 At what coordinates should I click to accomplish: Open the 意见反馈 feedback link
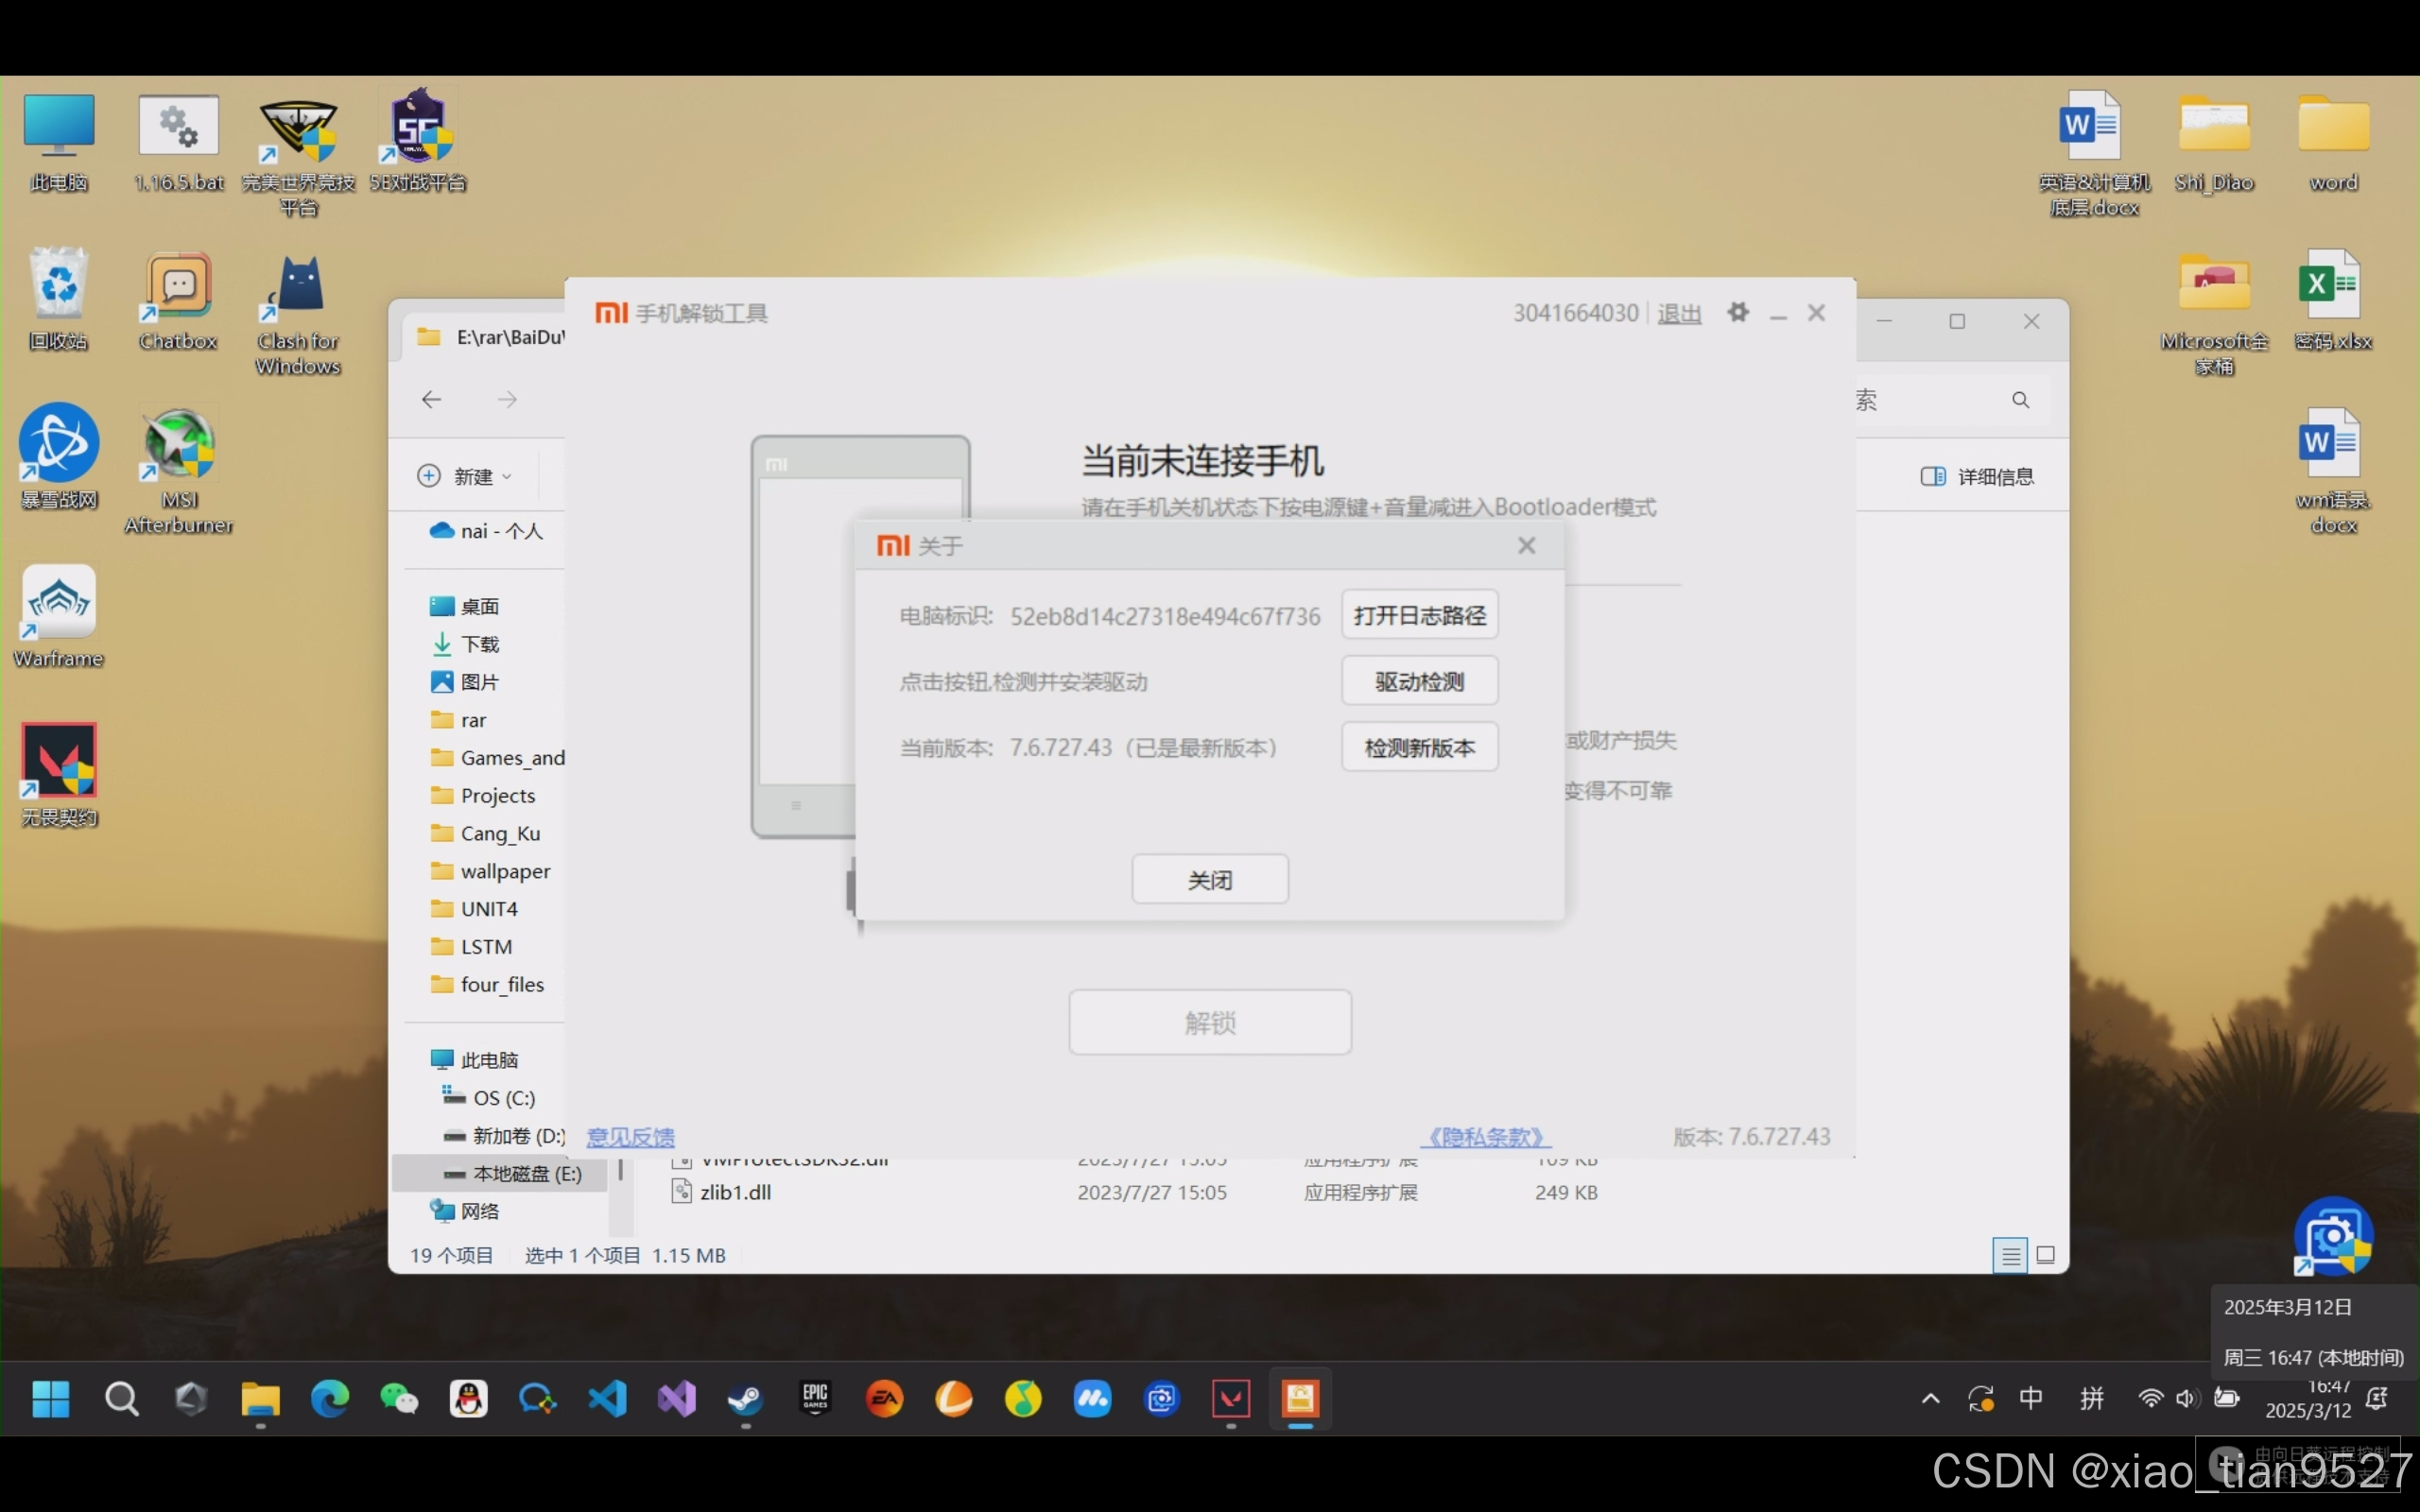tap(630, 1137)
